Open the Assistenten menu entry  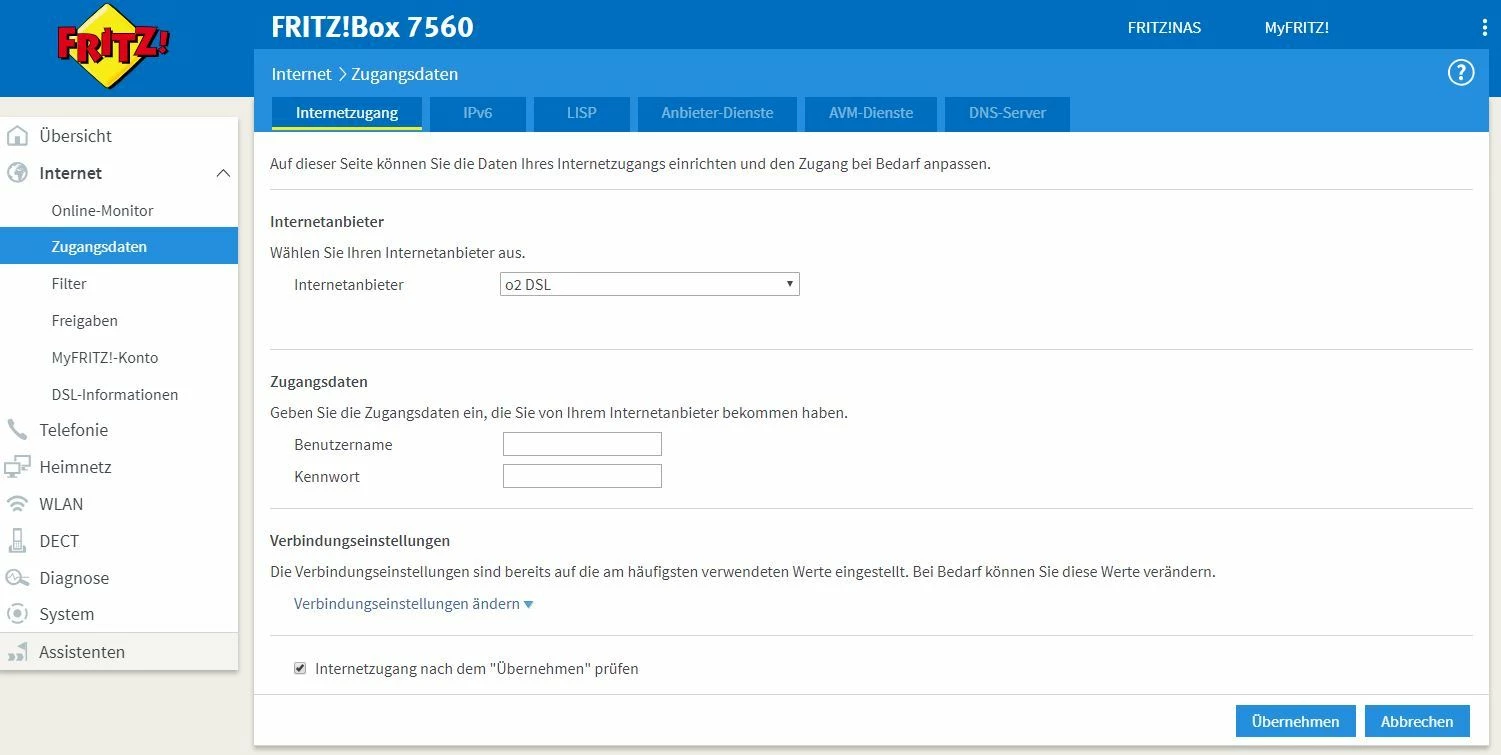pyautogui.click(x=119, y=652)
